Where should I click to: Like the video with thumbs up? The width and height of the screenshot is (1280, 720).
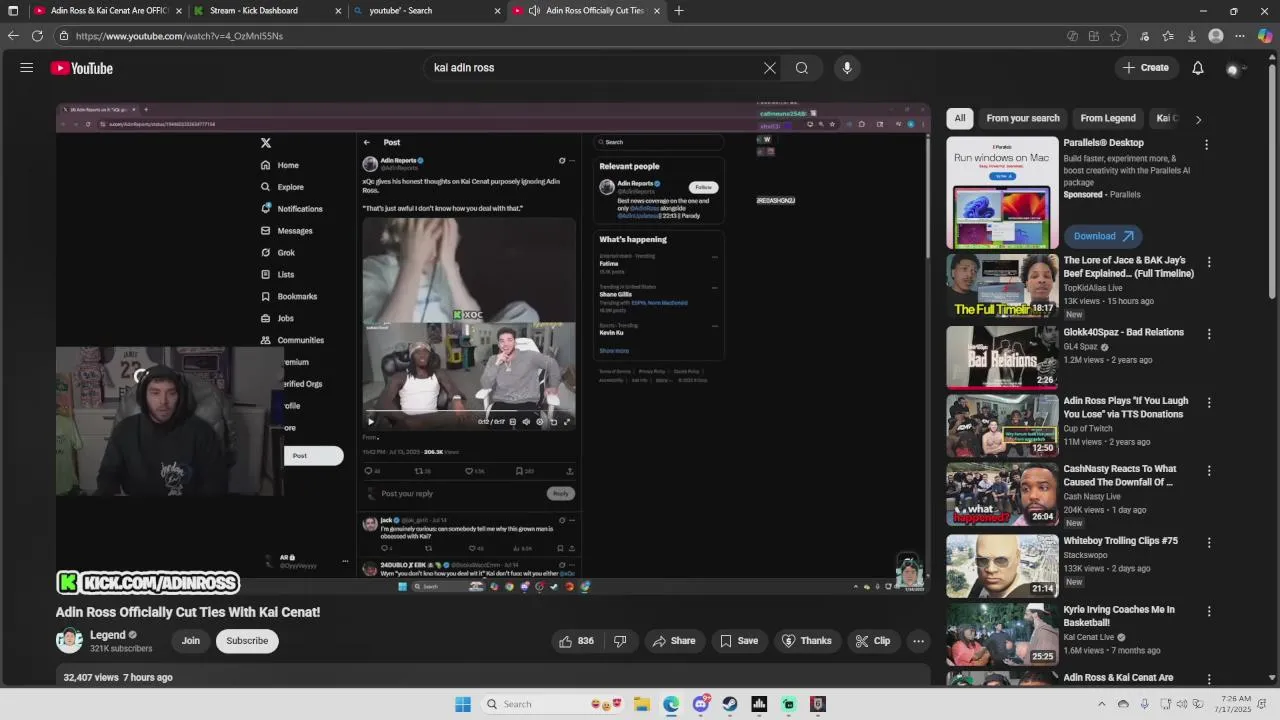pyautogui.click(x=577, y=641)
